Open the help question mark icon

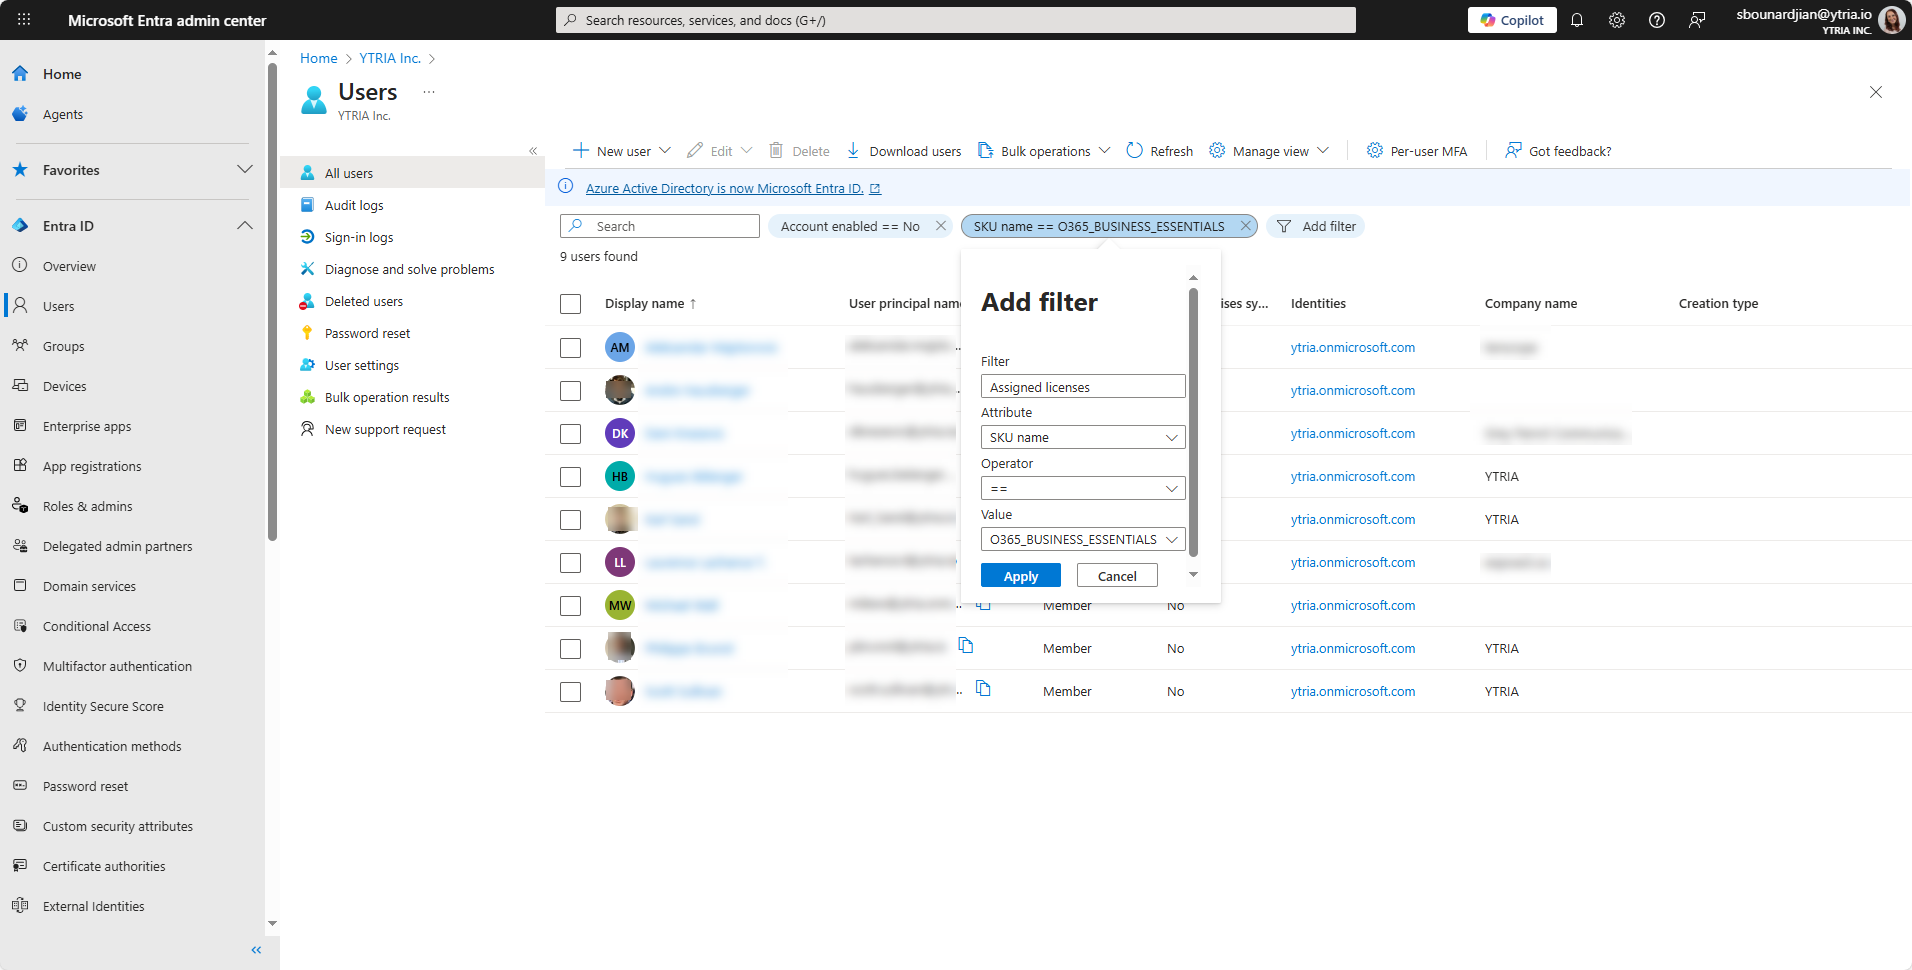coord(1657,20)
